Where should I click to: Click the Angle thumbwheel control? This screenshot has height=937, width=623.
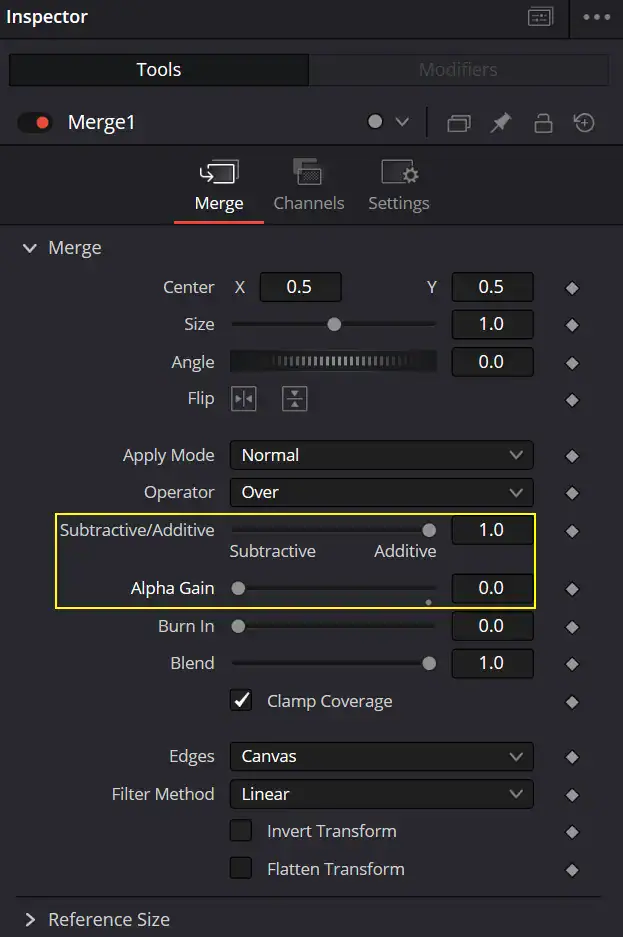333,362
